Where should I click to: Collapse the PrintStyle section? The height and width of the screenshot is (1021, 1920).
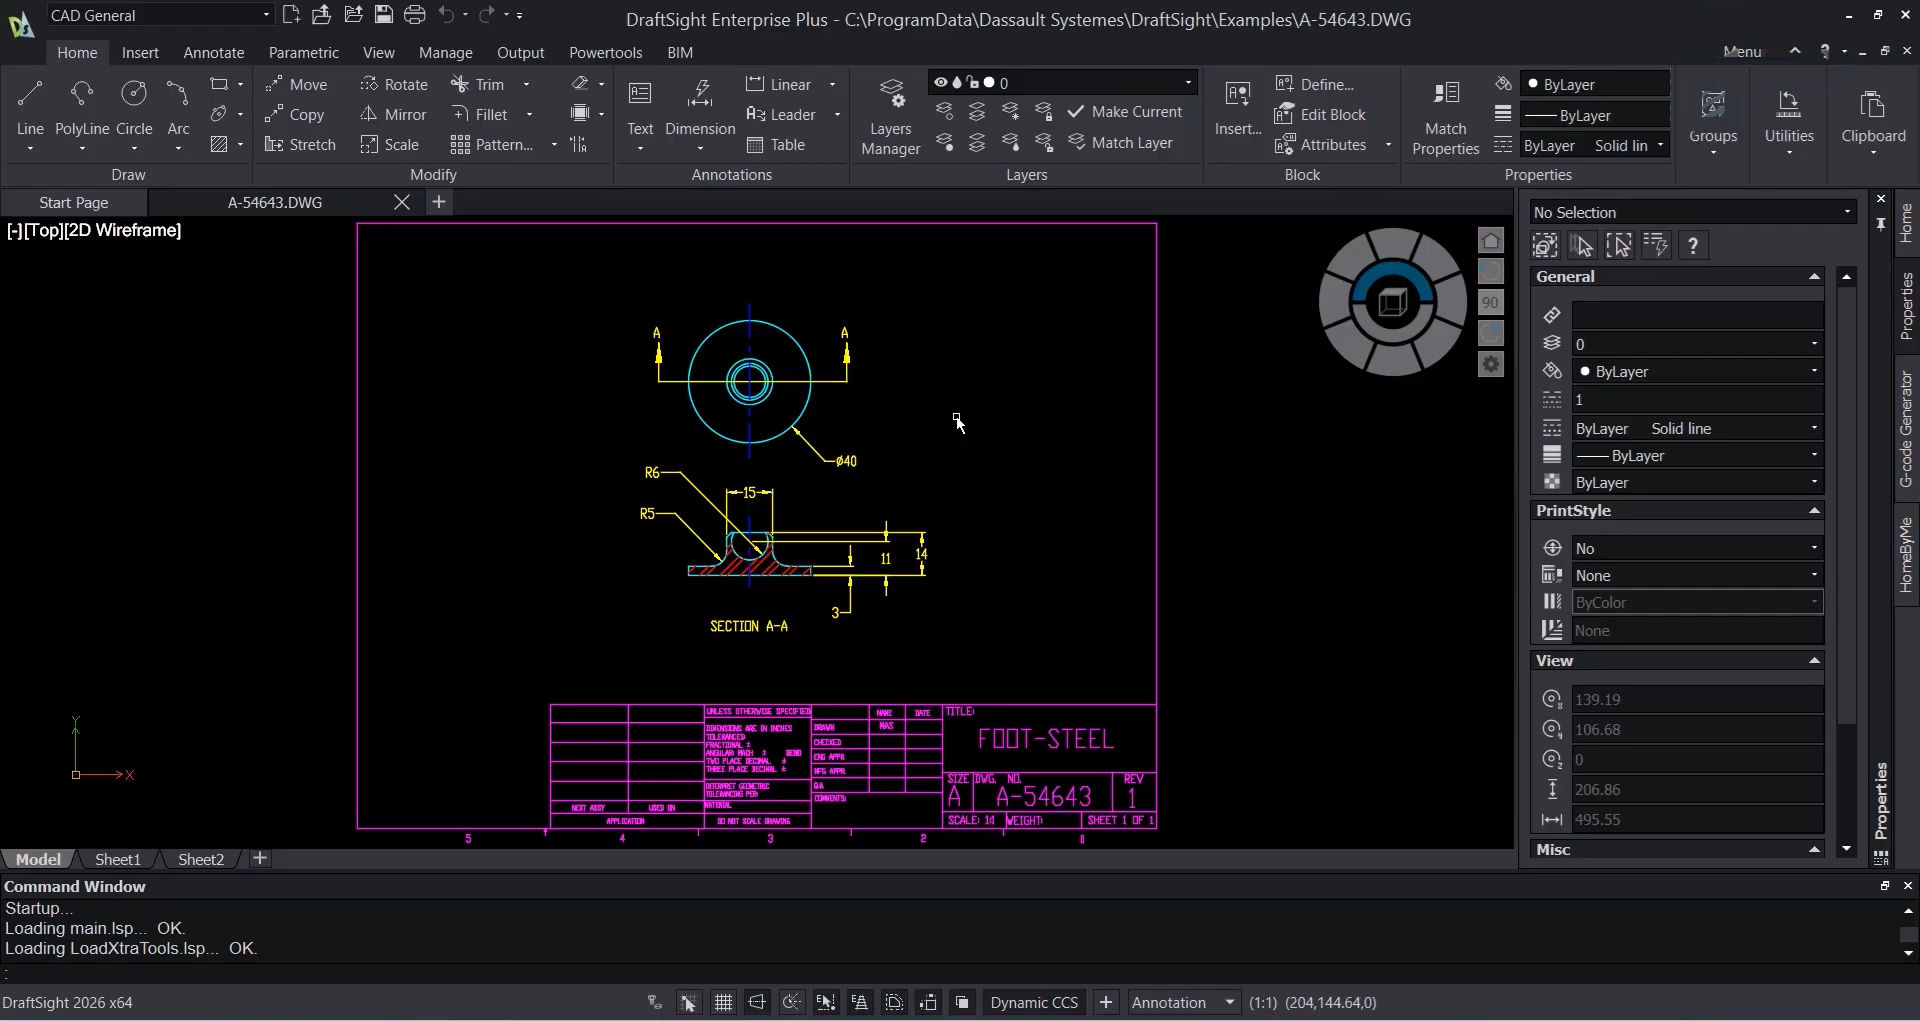click(x=1814, y=511)
